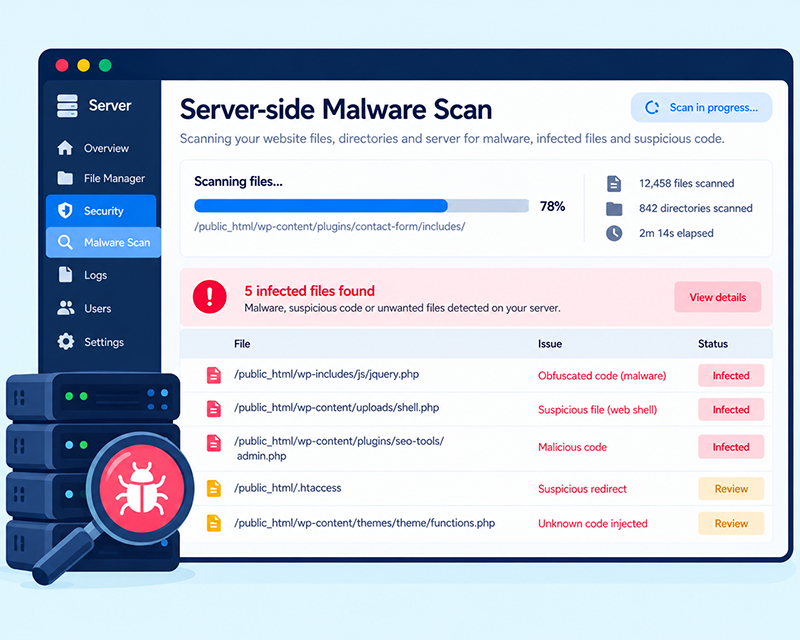The width and height of the screenshot is (800, 640).
Task: Click the Issue column header
Action: coord(549,343)
